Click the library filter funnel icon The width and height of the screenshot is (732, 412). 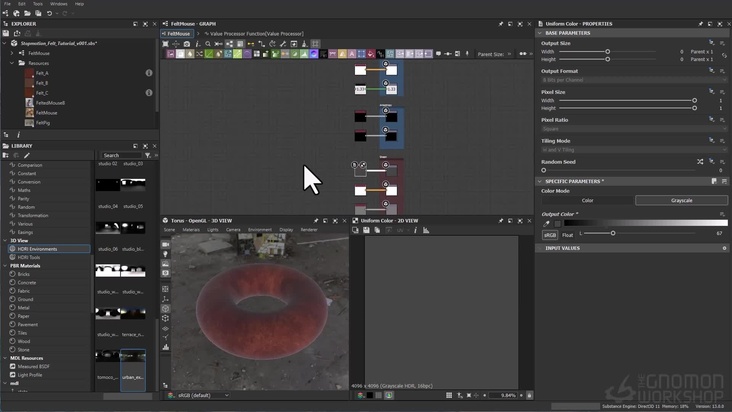click(x=148, y=155)
